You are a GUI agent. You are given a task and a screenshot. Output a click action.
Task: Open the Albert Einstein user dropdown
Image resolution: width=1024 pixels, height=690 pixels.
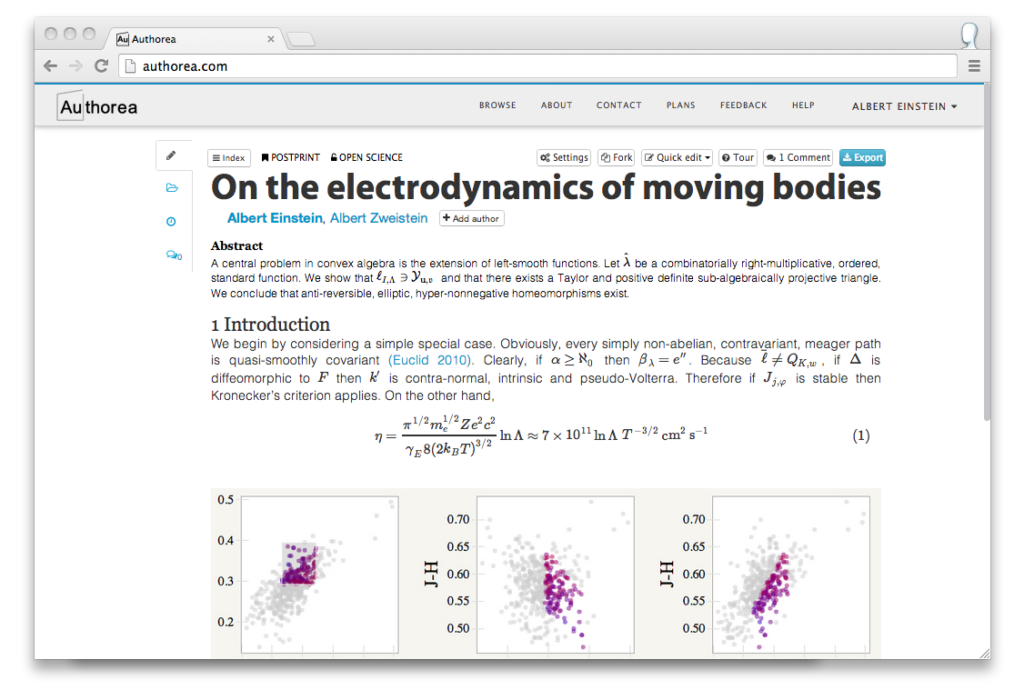904,106
